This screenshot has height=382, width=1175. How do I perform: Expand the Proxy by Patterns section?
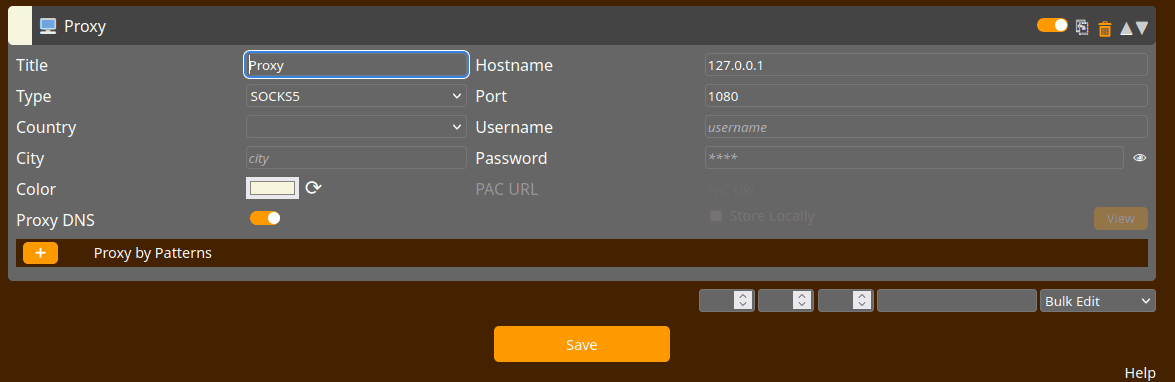(x=582, y=253)
